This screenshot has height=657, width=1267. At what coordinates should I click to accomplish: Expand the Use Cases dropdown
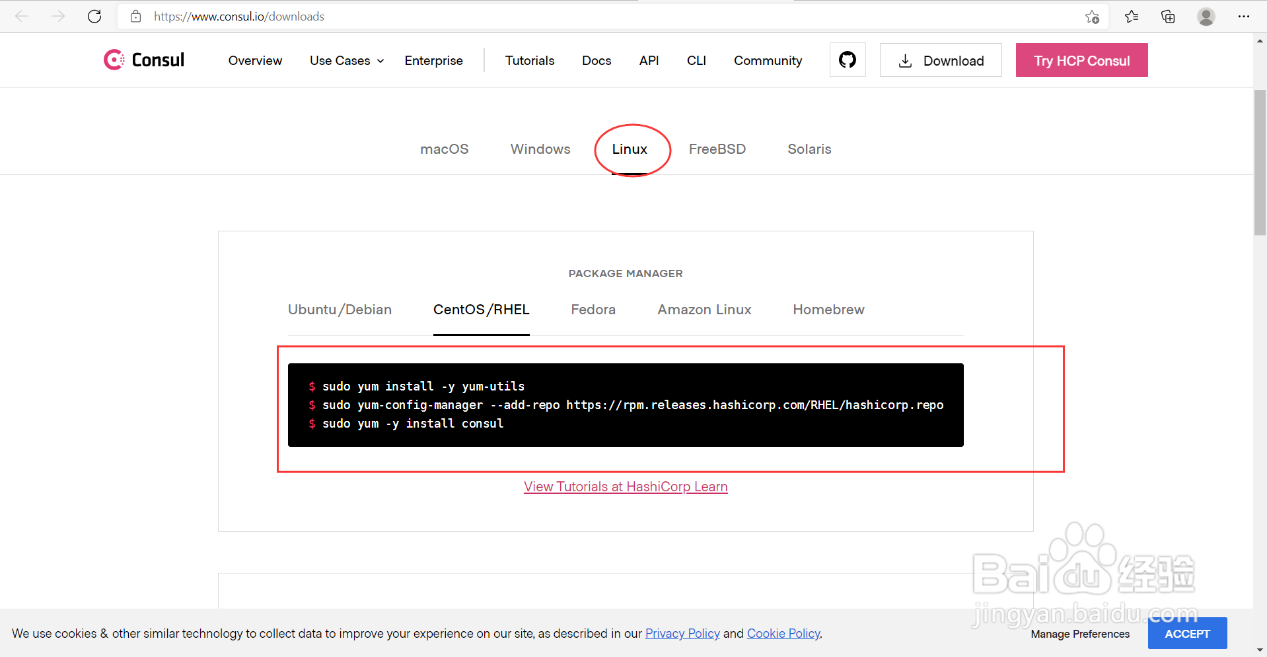click(346, 61)
